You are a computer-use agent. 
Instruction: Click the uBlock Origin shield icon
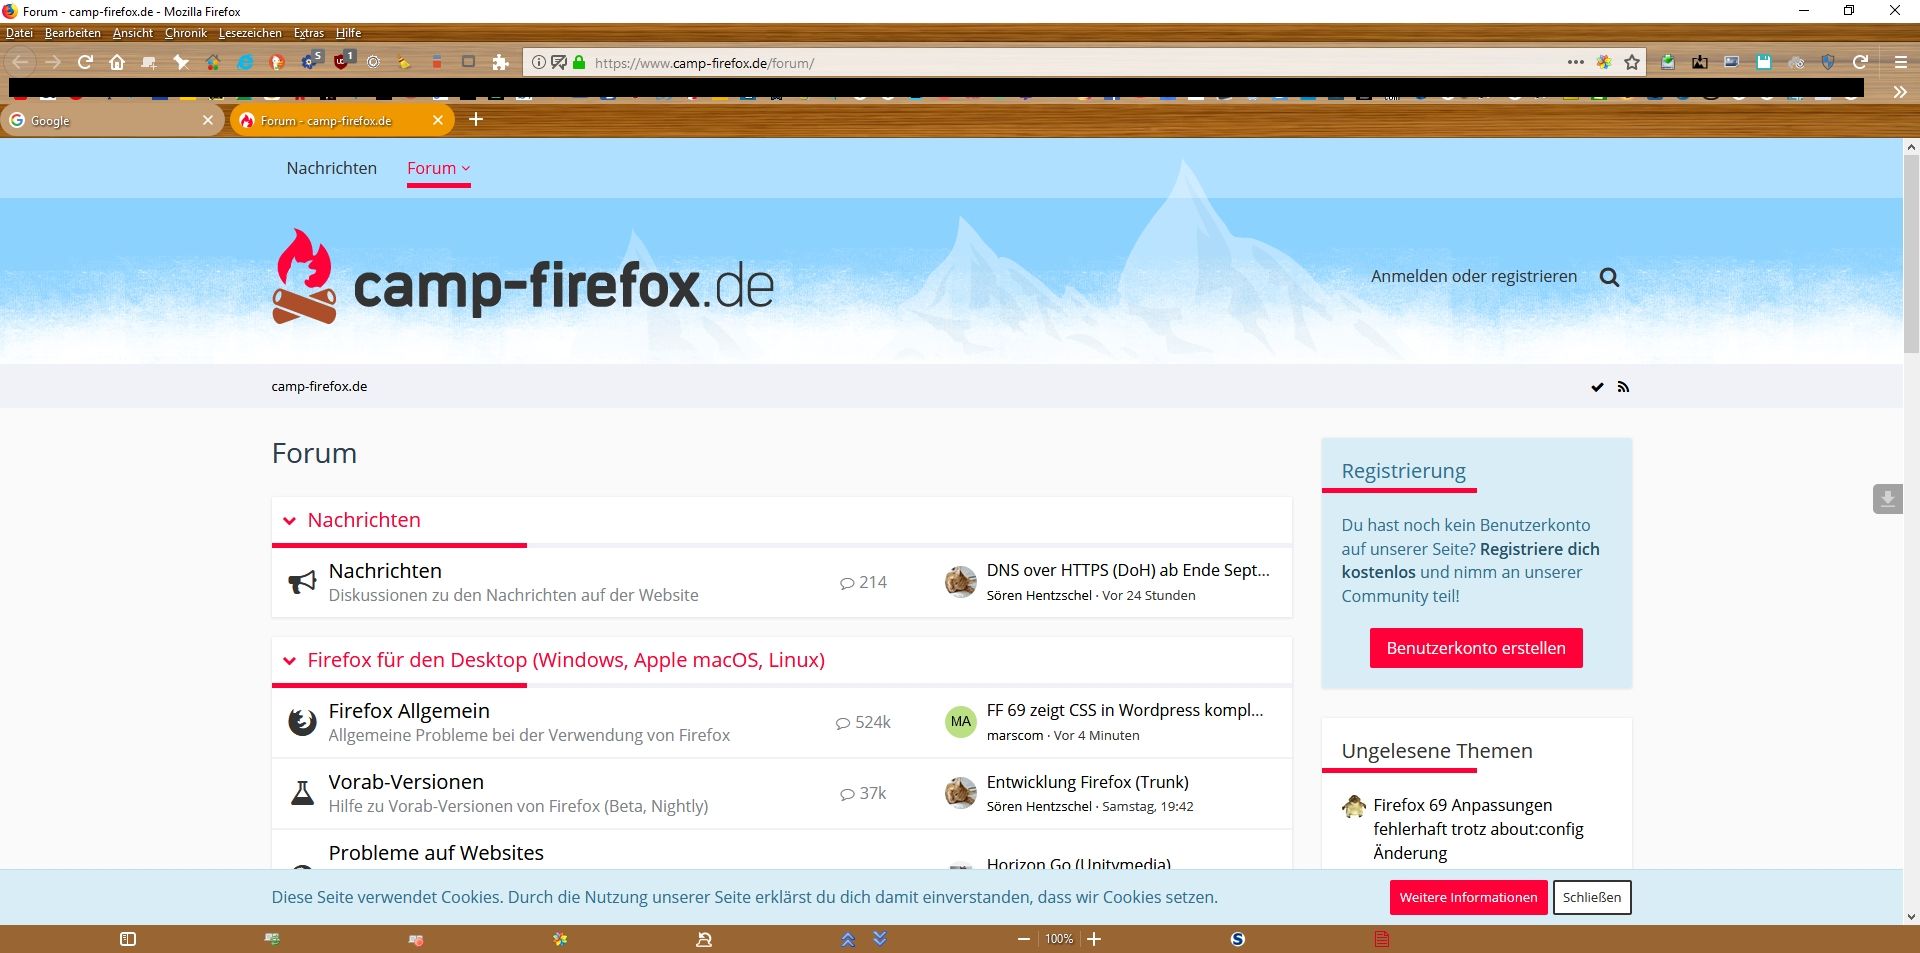tap(342, 61)
